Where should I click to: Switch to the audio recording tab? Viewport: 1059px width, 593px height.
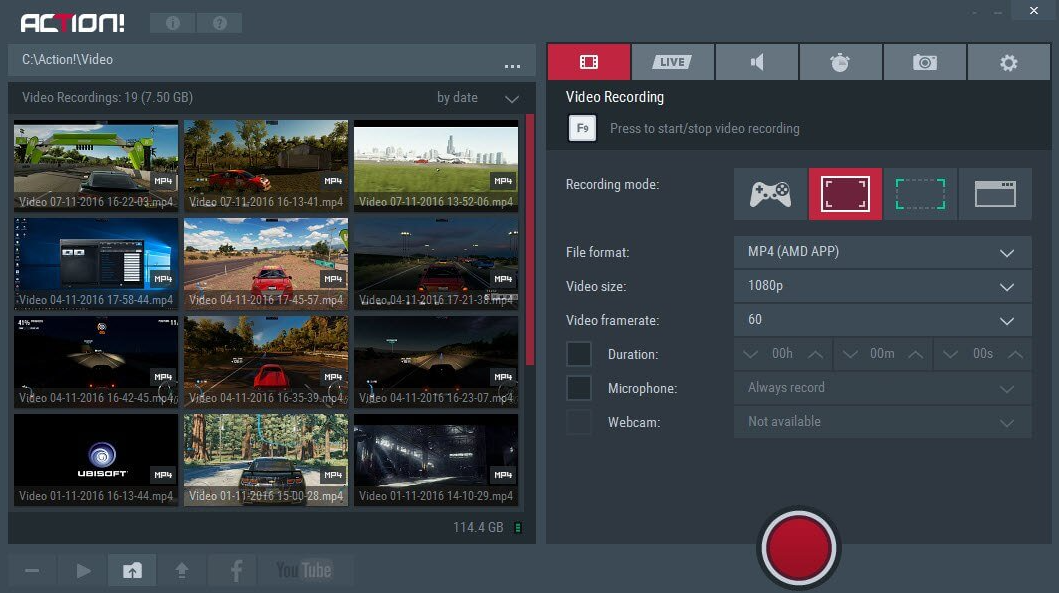coord(757,62)
